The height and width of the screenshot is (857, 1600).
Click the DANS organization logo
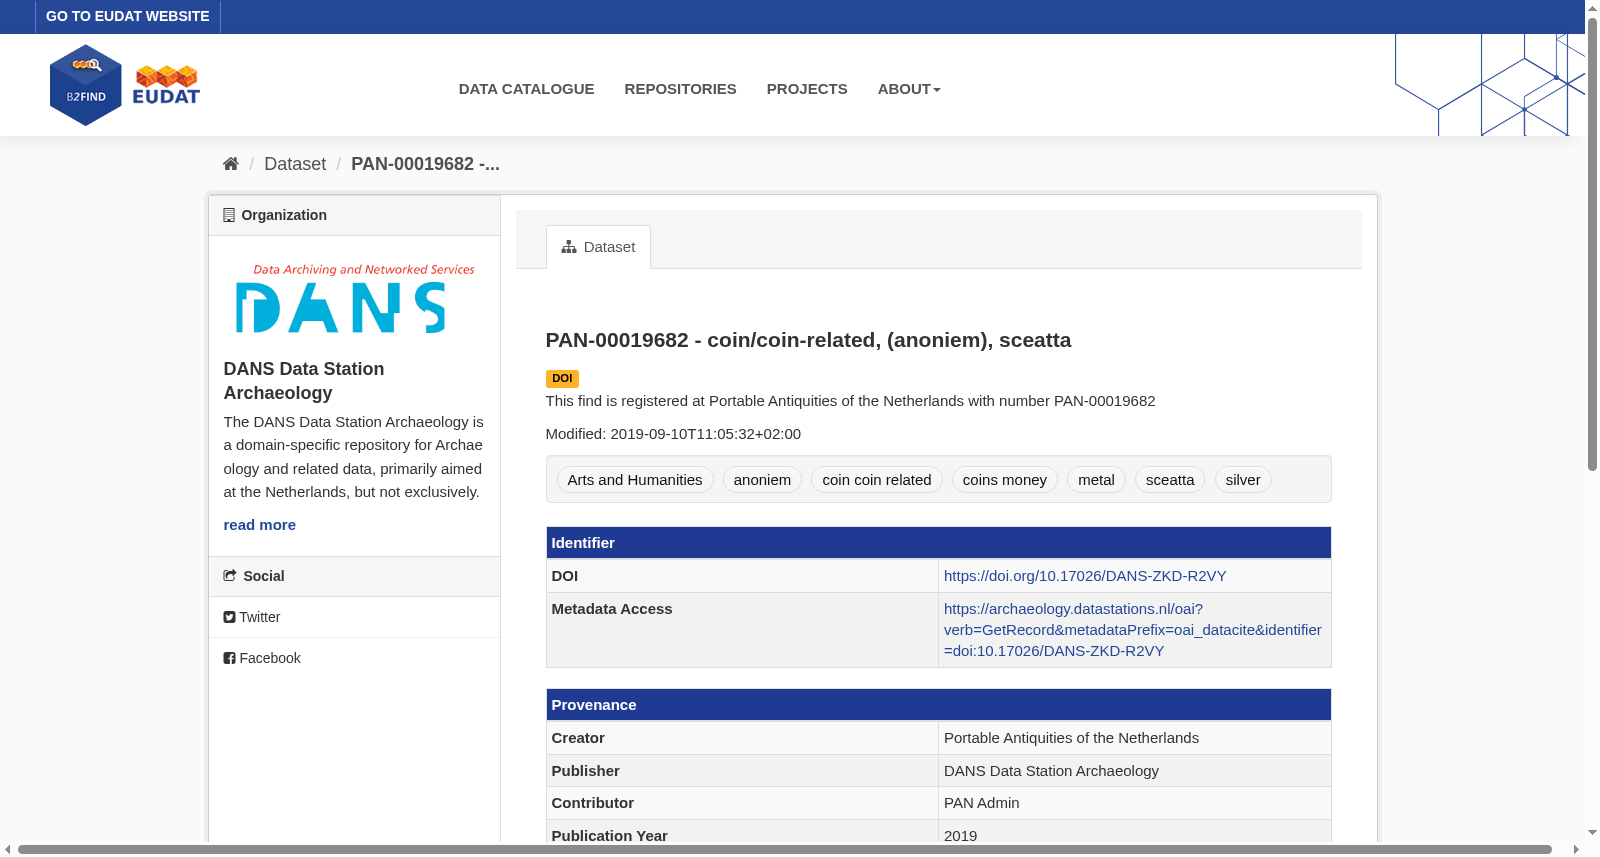[x=354, y=297]
